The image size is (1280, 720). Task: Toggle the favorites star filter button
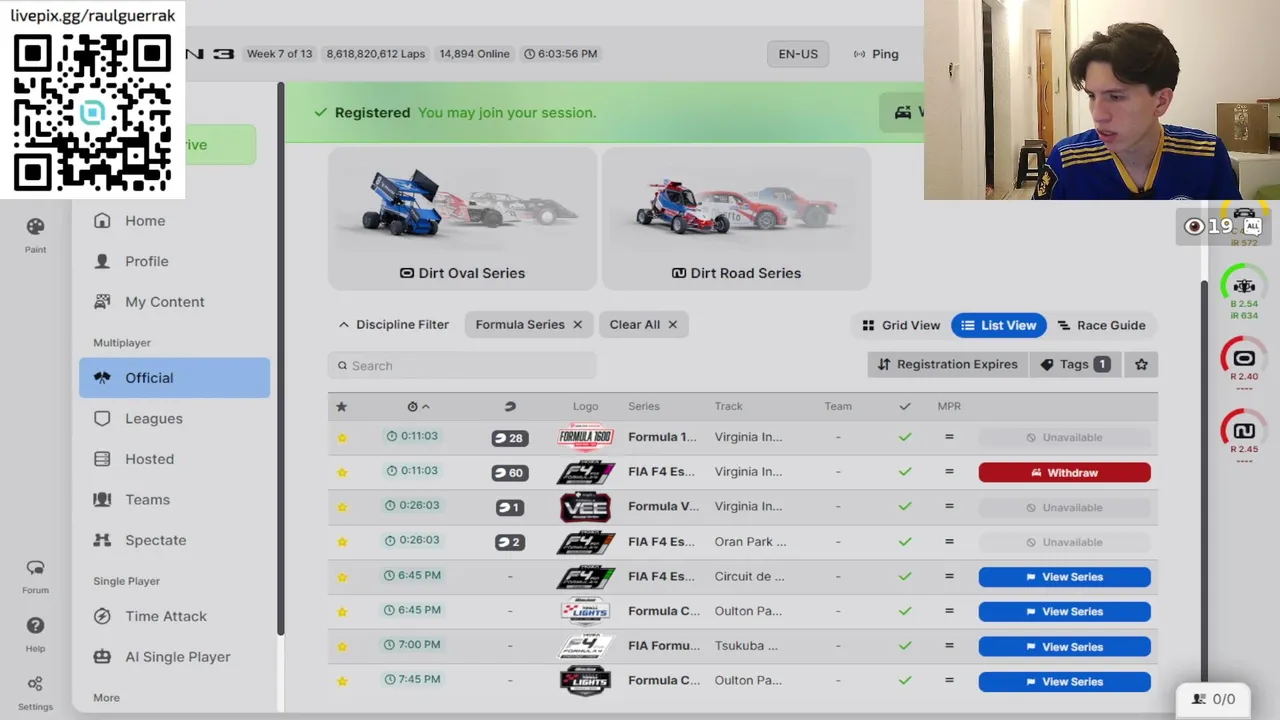(x=1141, y=365)
